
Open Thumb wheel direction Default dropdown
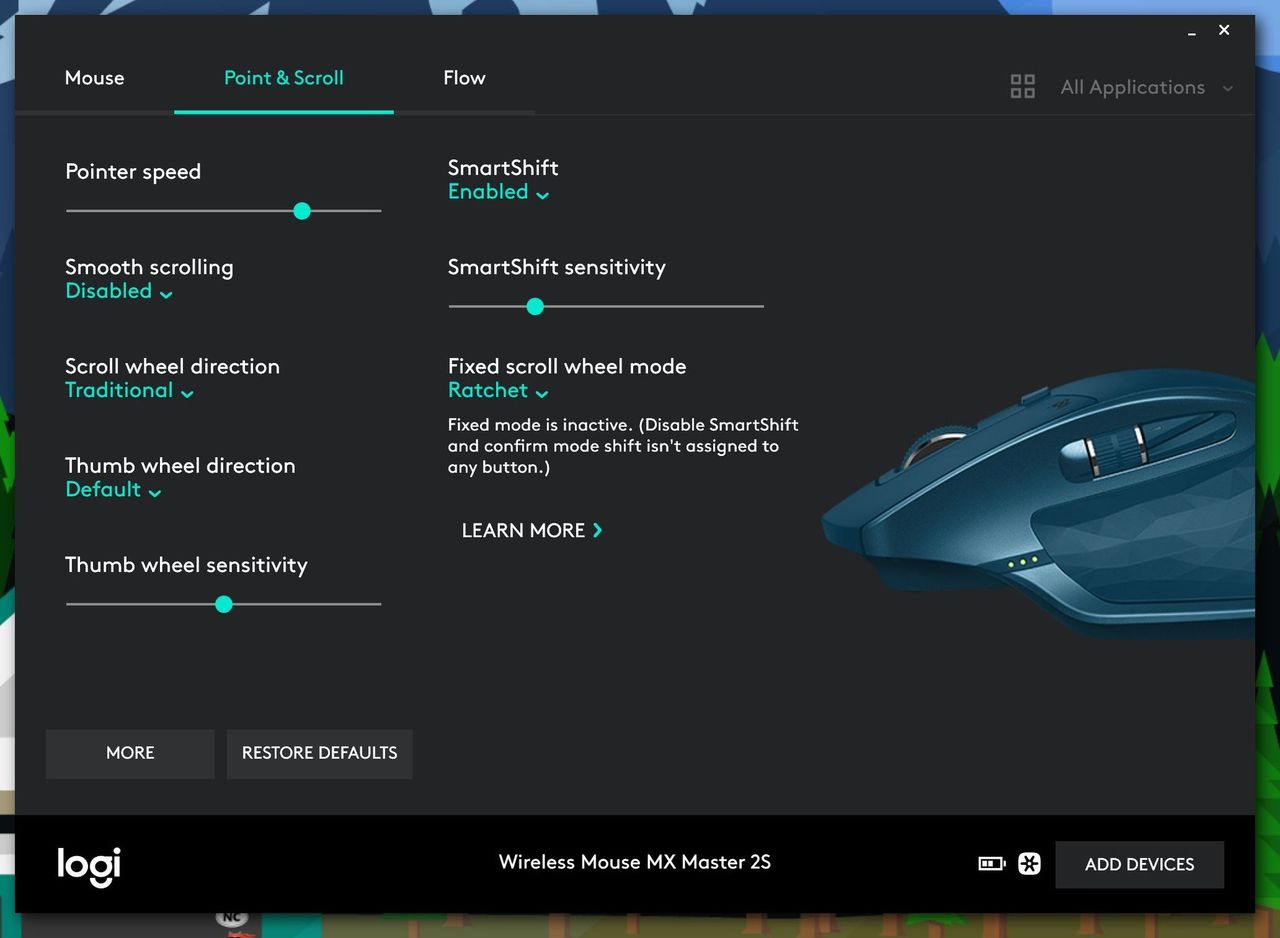(x=113, y=490)
